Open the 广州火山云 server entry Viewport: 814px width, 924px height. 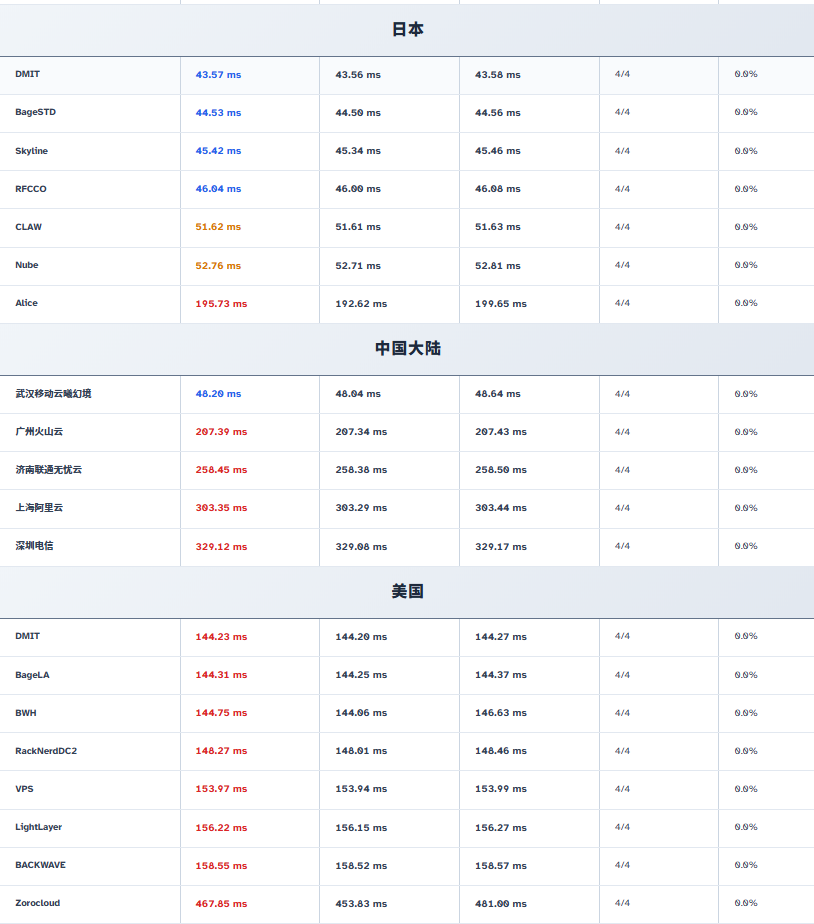click(39, 432)
